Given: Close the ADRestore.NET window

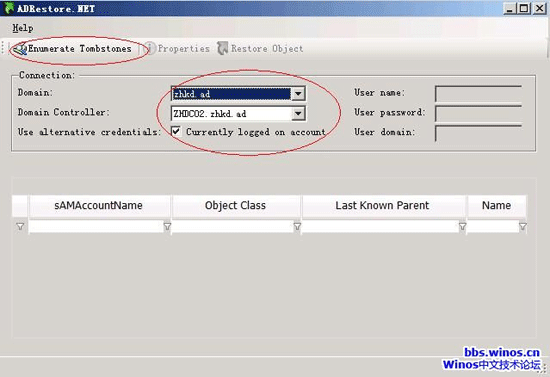Looking at the screenshot, I should [539, 8].
